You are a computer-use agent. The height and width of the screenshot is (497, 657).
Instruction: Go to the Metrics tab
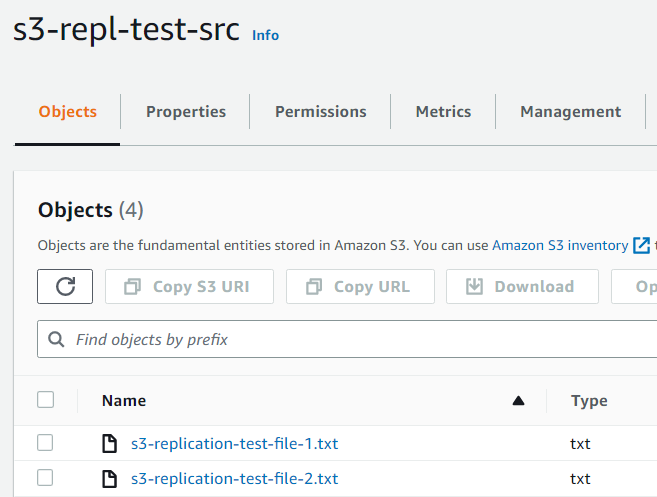coord(443,112)
